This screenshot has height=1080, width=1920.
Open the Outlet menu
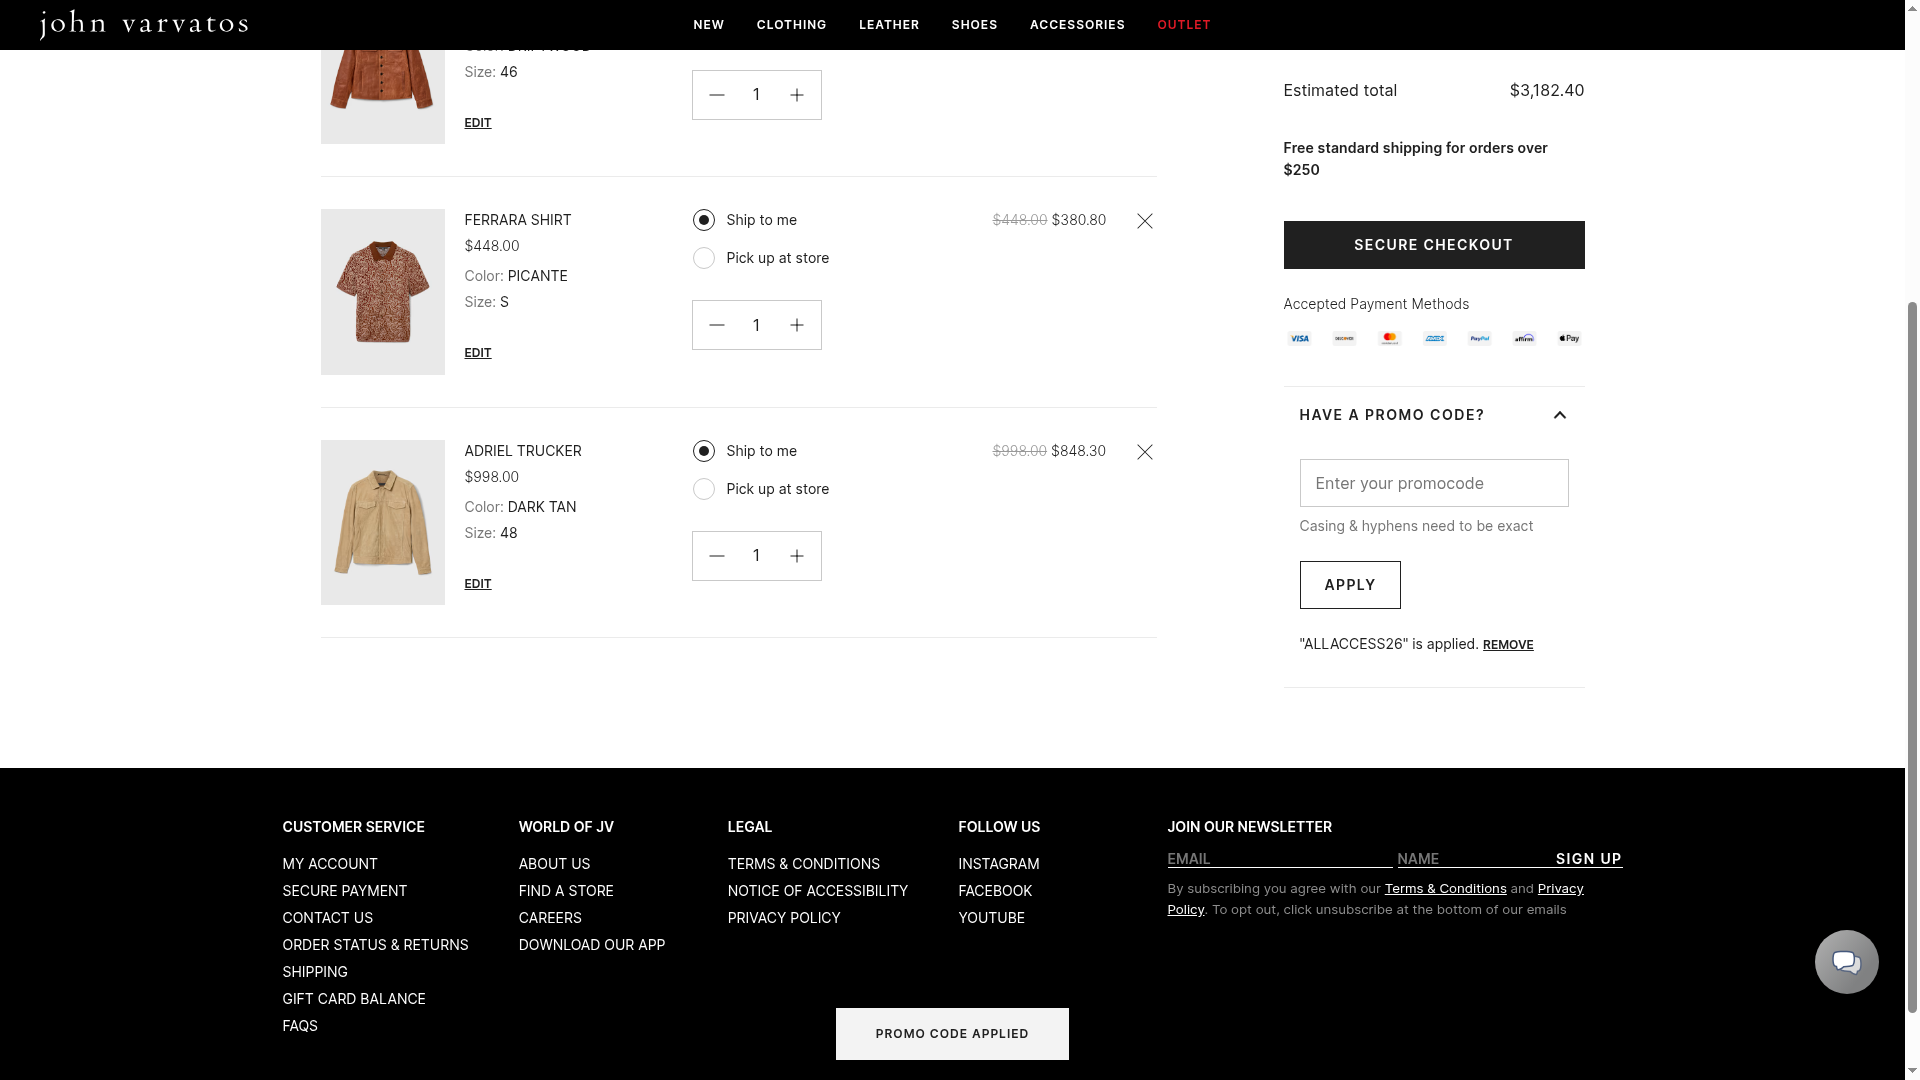1183,25
